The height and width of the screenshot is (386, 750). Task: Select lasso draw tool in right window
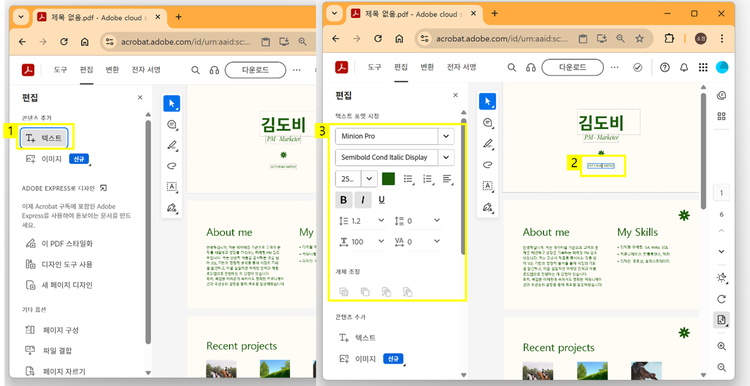[487, 164]
